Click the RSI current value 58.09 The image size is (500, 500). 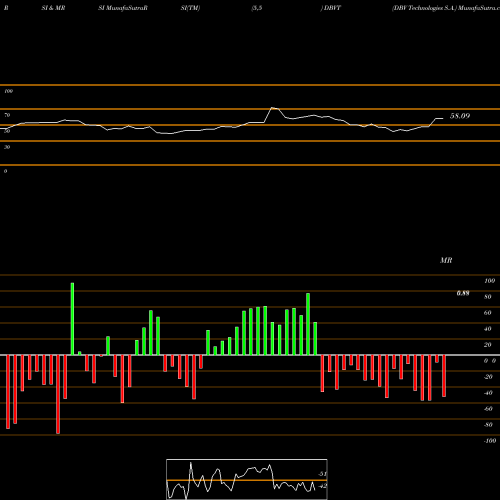tap(460, 116)
